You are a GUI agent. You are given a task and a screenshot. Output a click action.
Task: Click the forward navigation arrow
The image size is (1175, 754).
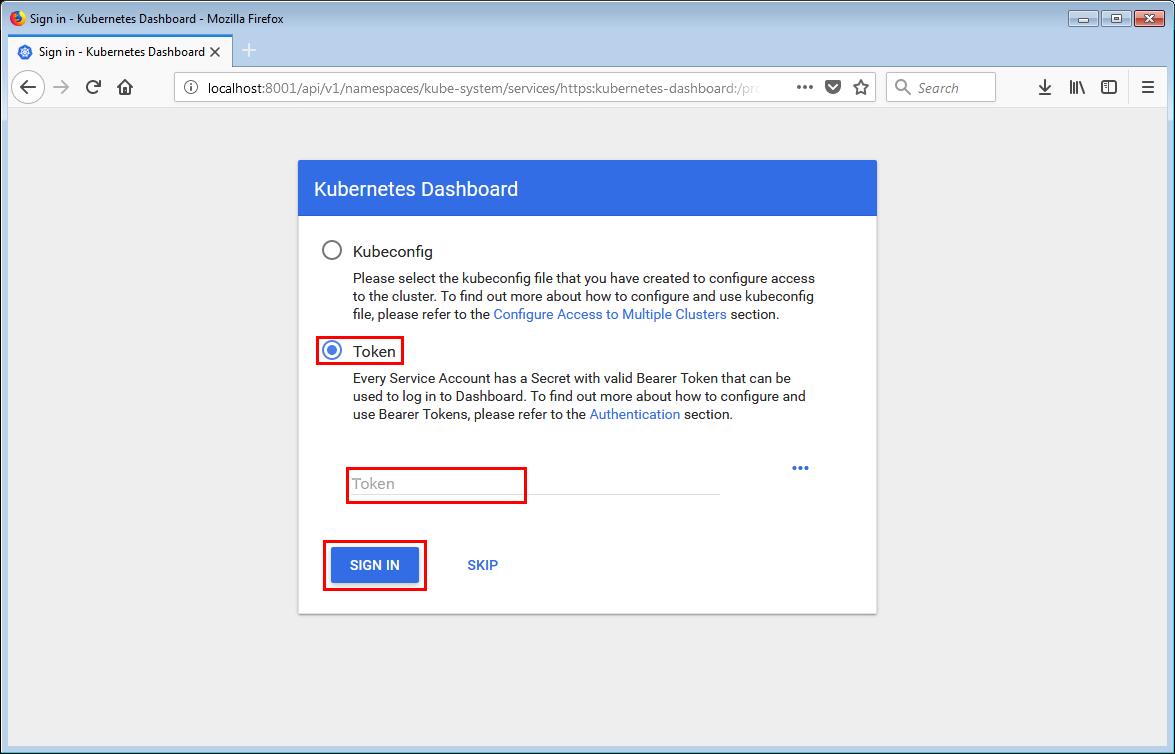(61, 88)
